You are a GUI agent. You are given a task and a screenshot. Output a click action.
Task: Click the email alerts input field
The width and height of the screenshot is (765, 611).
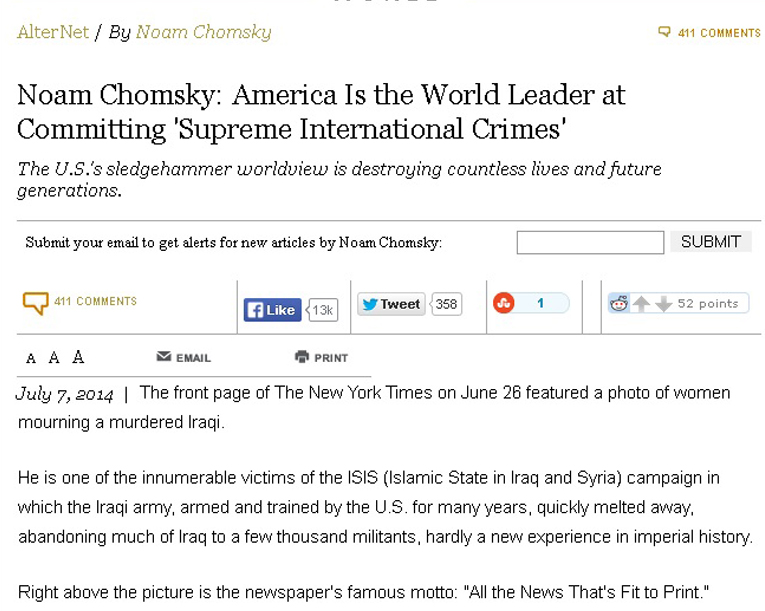click(590, 242)
